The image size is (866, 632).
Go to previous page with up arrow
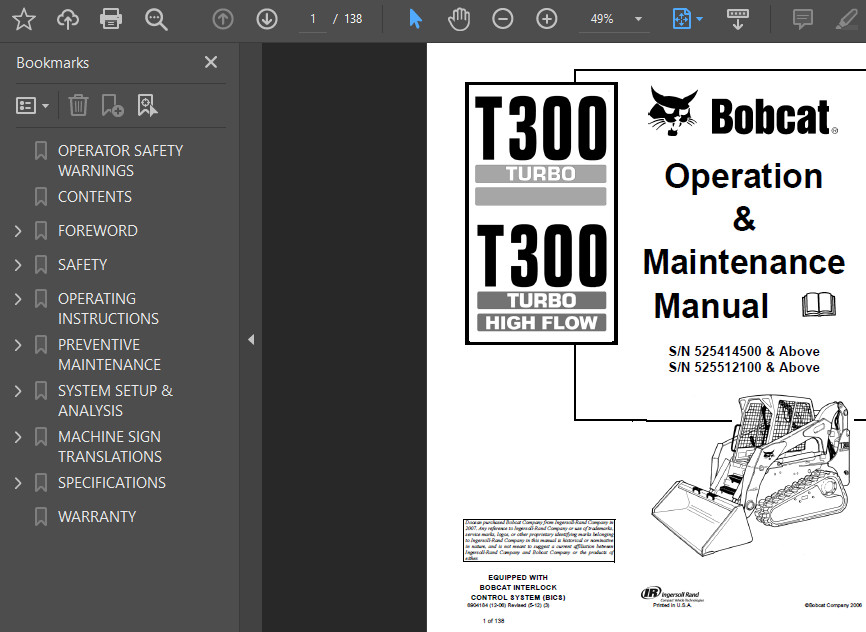pyautogui.click(x=223, y=19)
